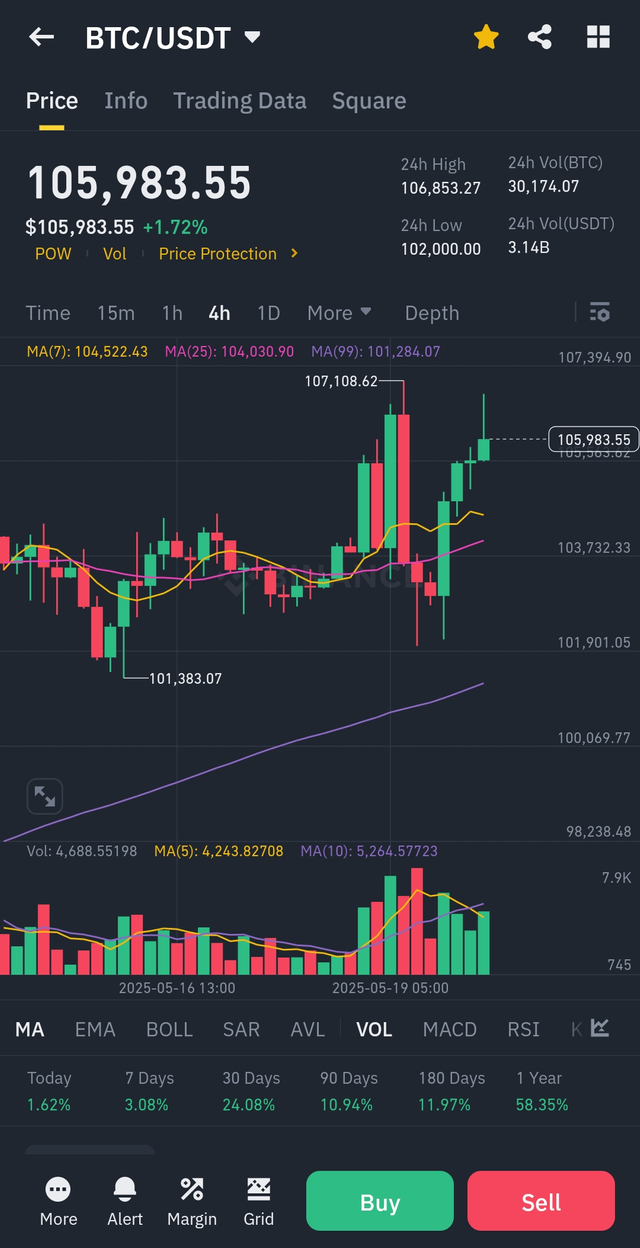
Task: Select the 1h chart interval
Action: 172,313
